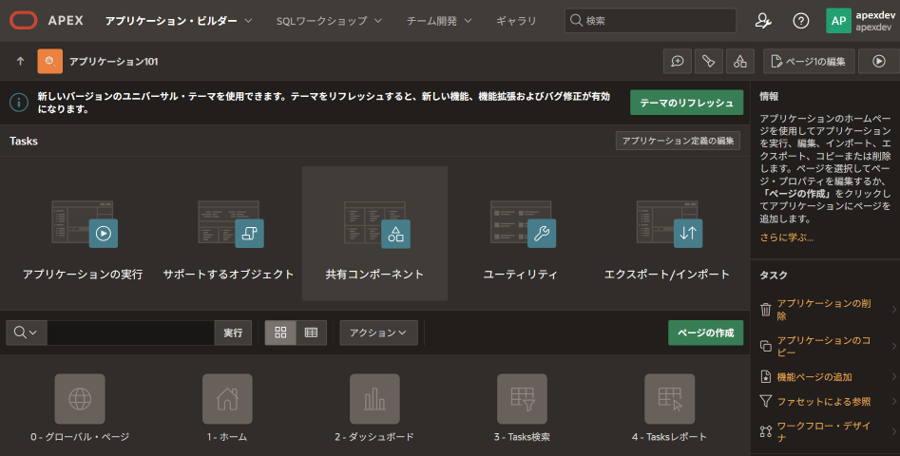Click the copy icon beside アプリケーションのコピー
The width and height of the screenshot is (900, 456).
click(x=766, y=346)
